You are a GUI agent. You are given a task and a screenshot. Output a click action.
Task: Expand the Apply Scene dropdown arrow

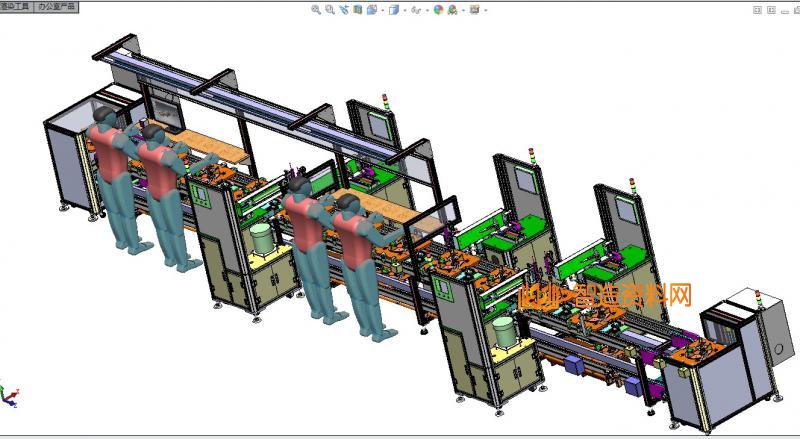[461, 10]
